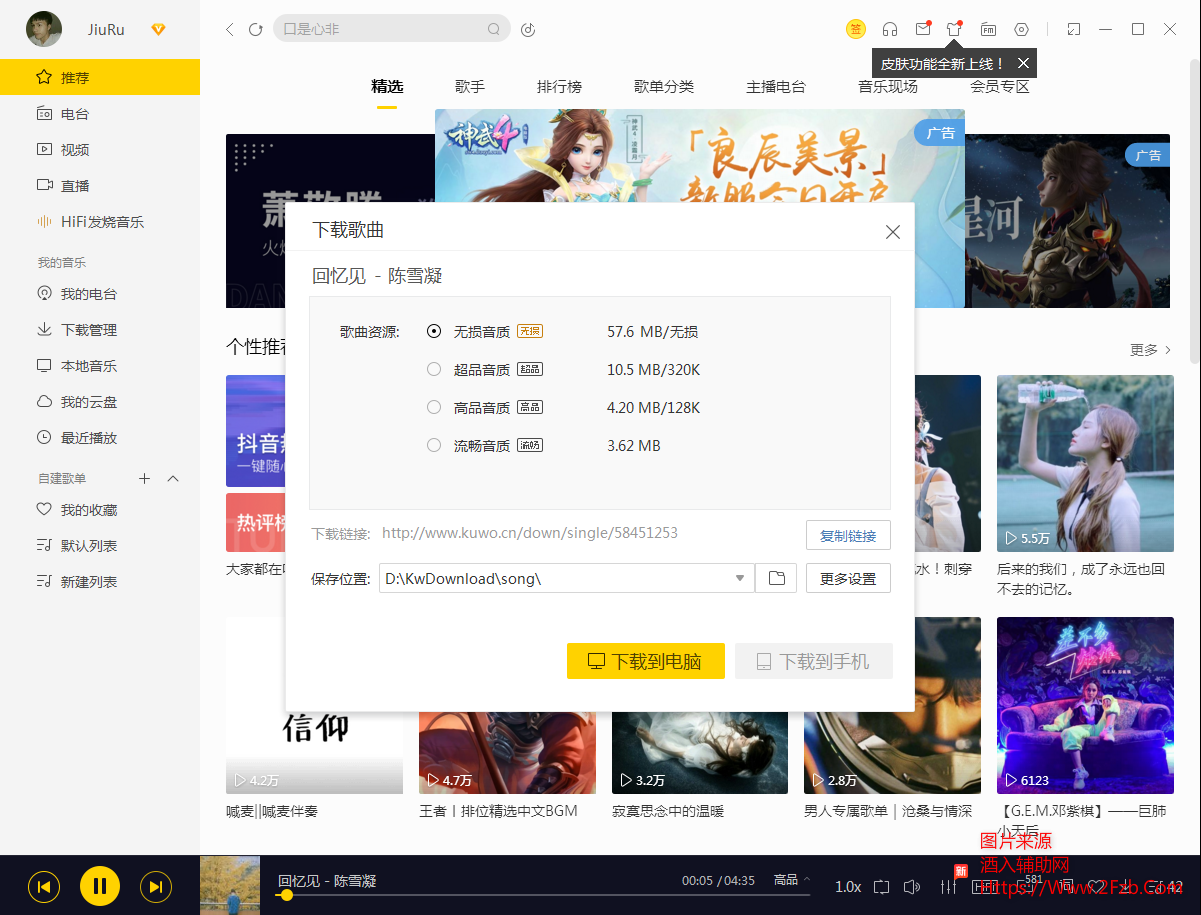Click 下载到手机 button
Screen dimensions: 1201x915
click(814, 661)
